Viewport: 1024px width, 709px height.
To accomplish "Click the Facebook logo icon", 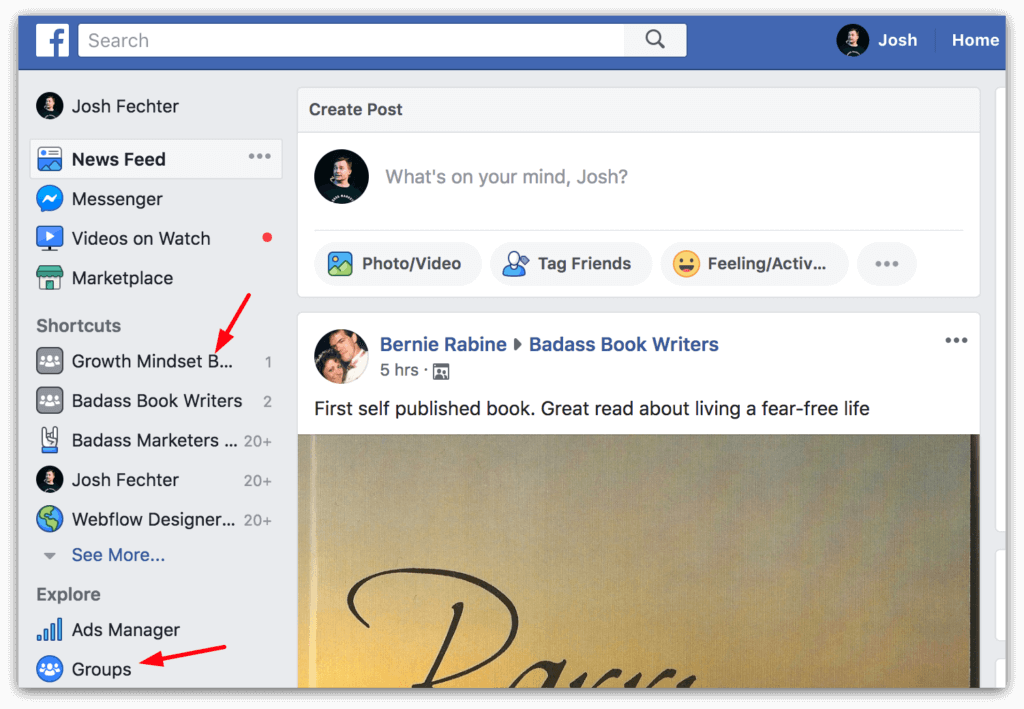I will [x=52, y=40].
